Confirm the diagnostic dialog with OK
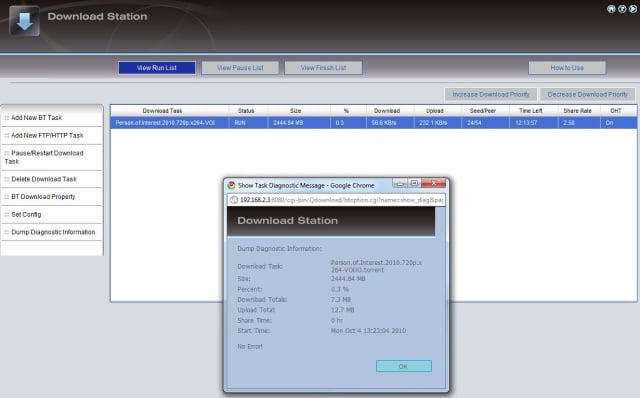Image resolution: width=640 pixels, height=398 pixels. pyautogui.click(x=404, y=366)
